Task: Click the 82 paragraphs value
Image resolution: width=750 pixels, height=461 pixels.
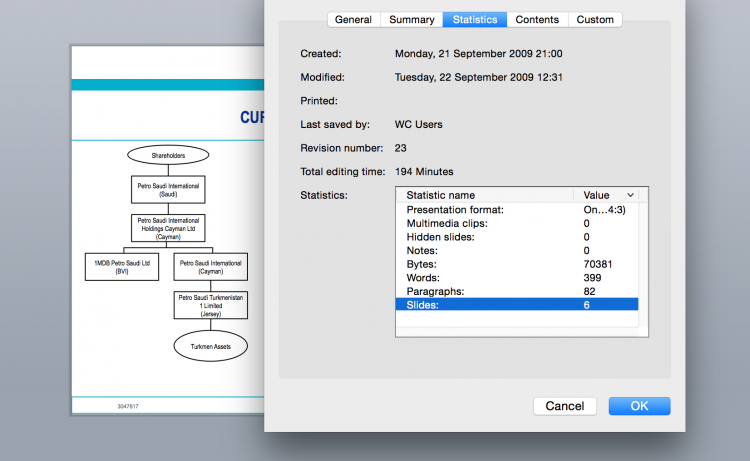Action: click(x=589, y=291)
